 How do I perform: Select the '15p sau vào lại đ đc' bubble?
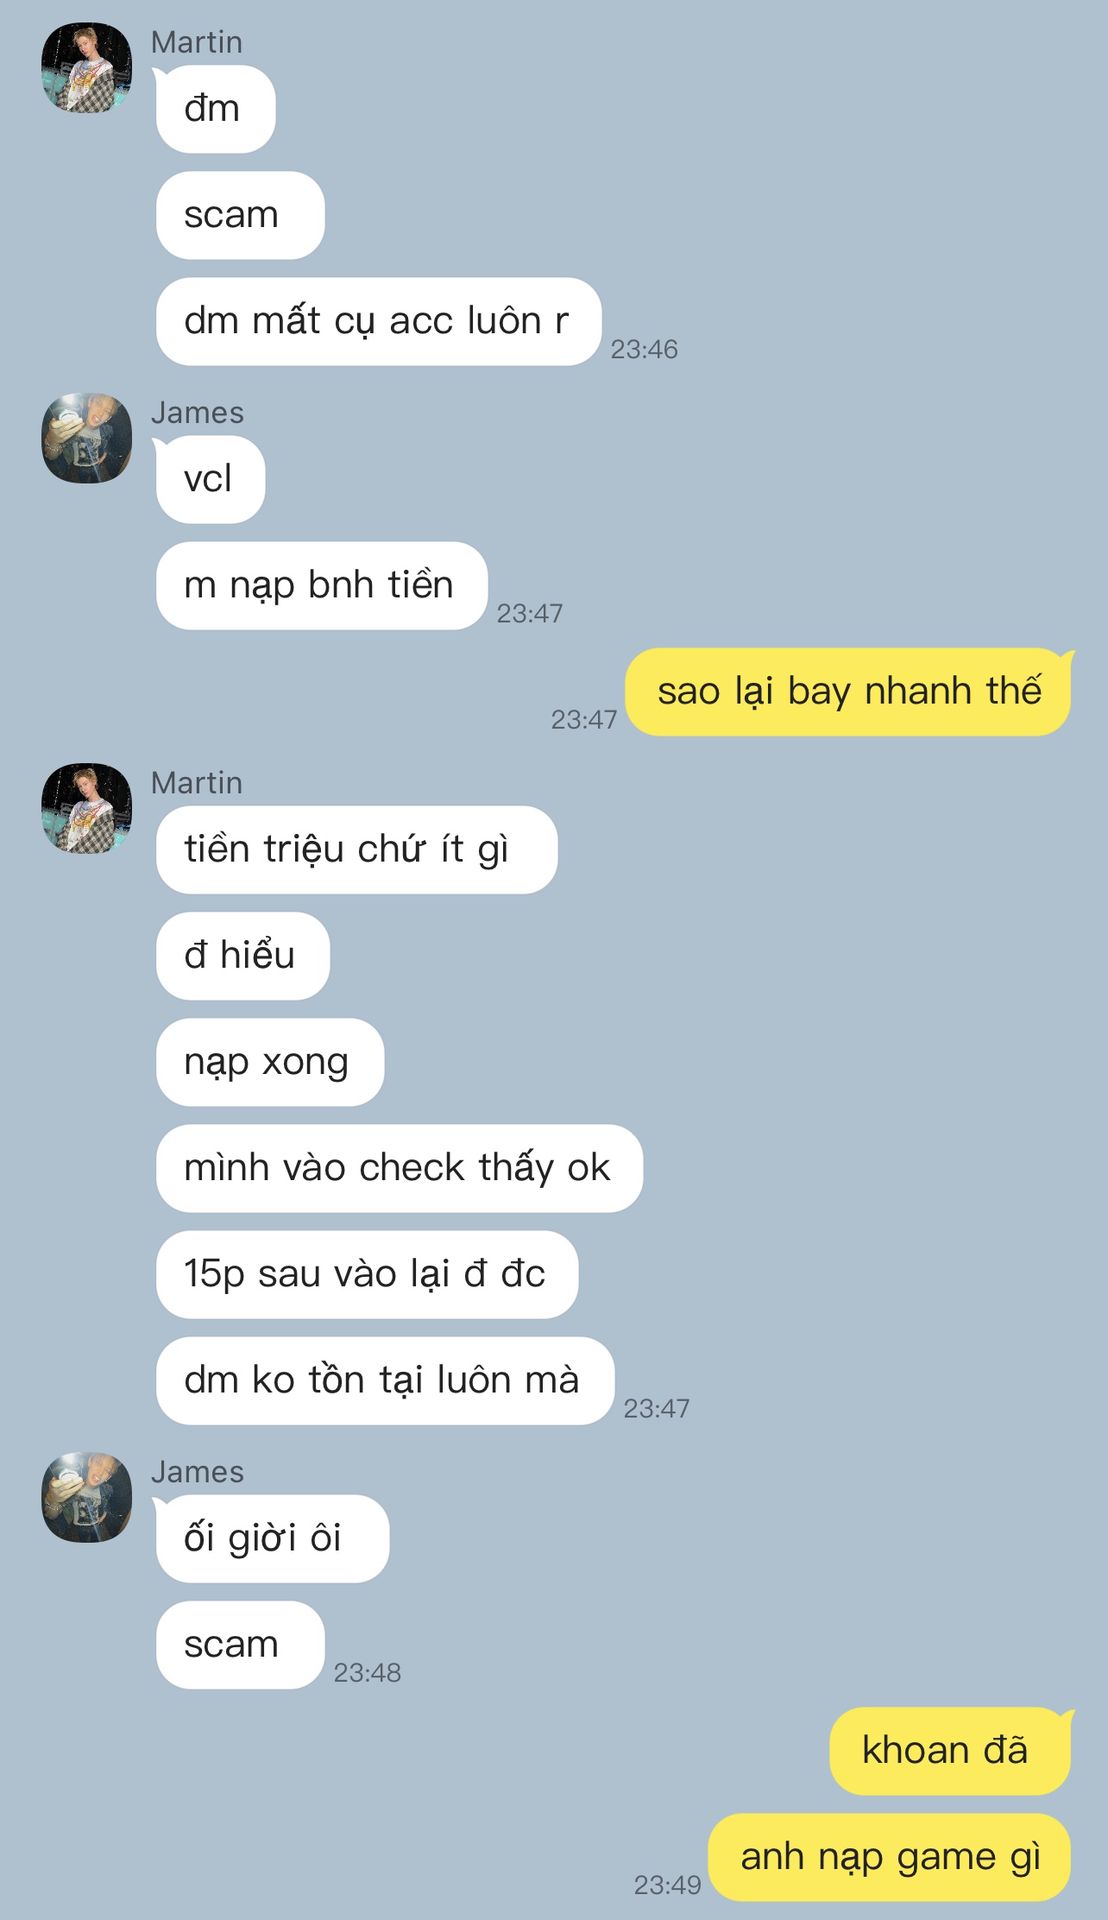tap(367, 1273)
